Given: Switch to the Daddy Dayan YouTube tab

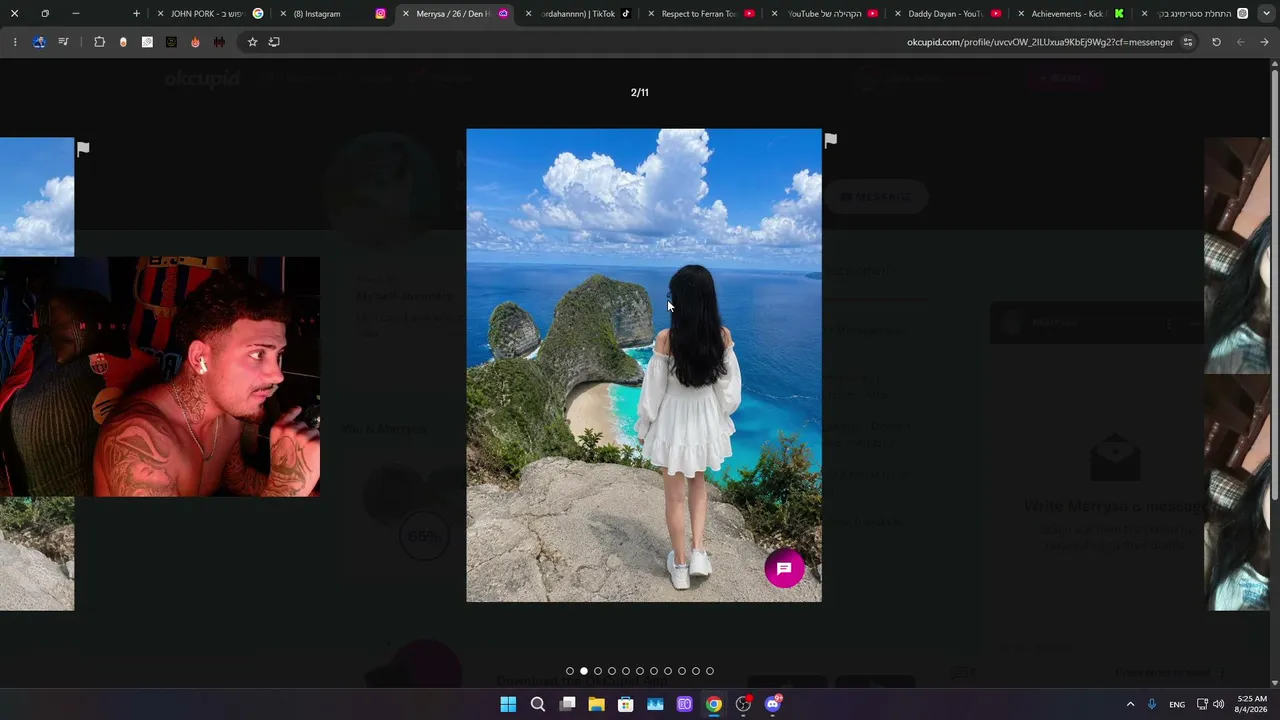Looking at the screenshot, I should 946,14.
